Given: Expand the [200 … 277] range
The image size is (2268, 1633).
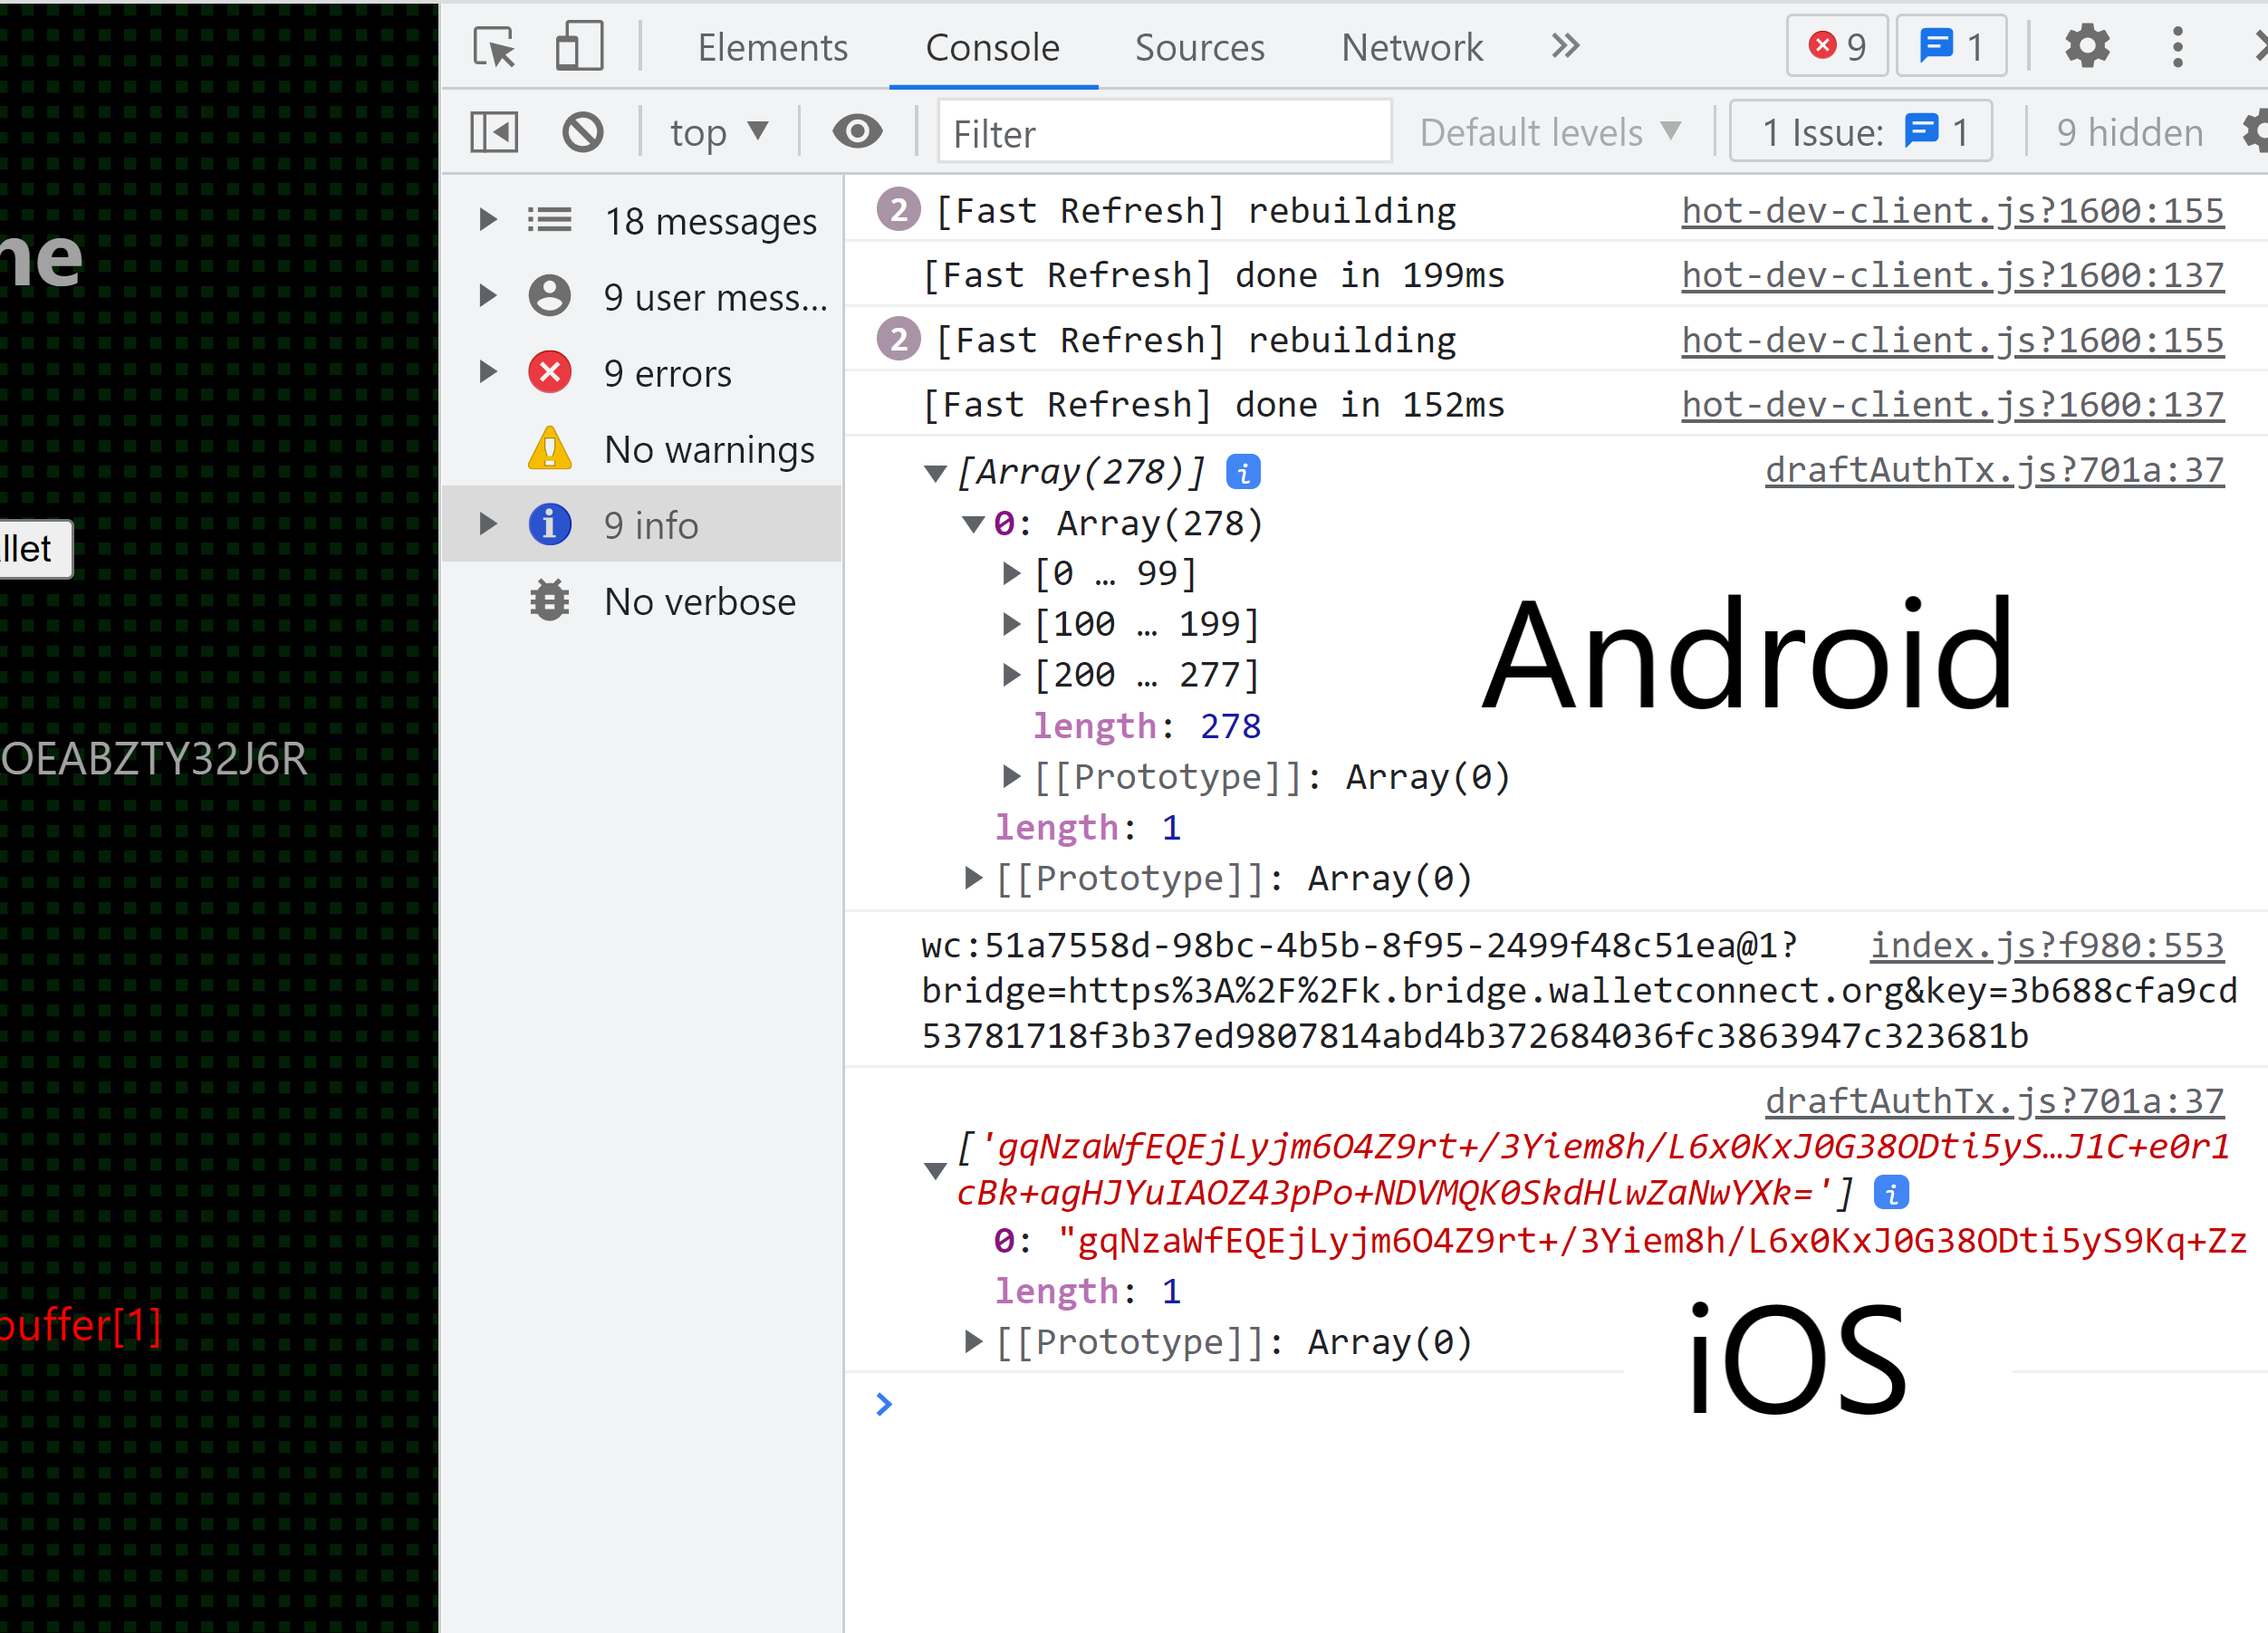Looking at the screenshot, I should (1011, 675).
